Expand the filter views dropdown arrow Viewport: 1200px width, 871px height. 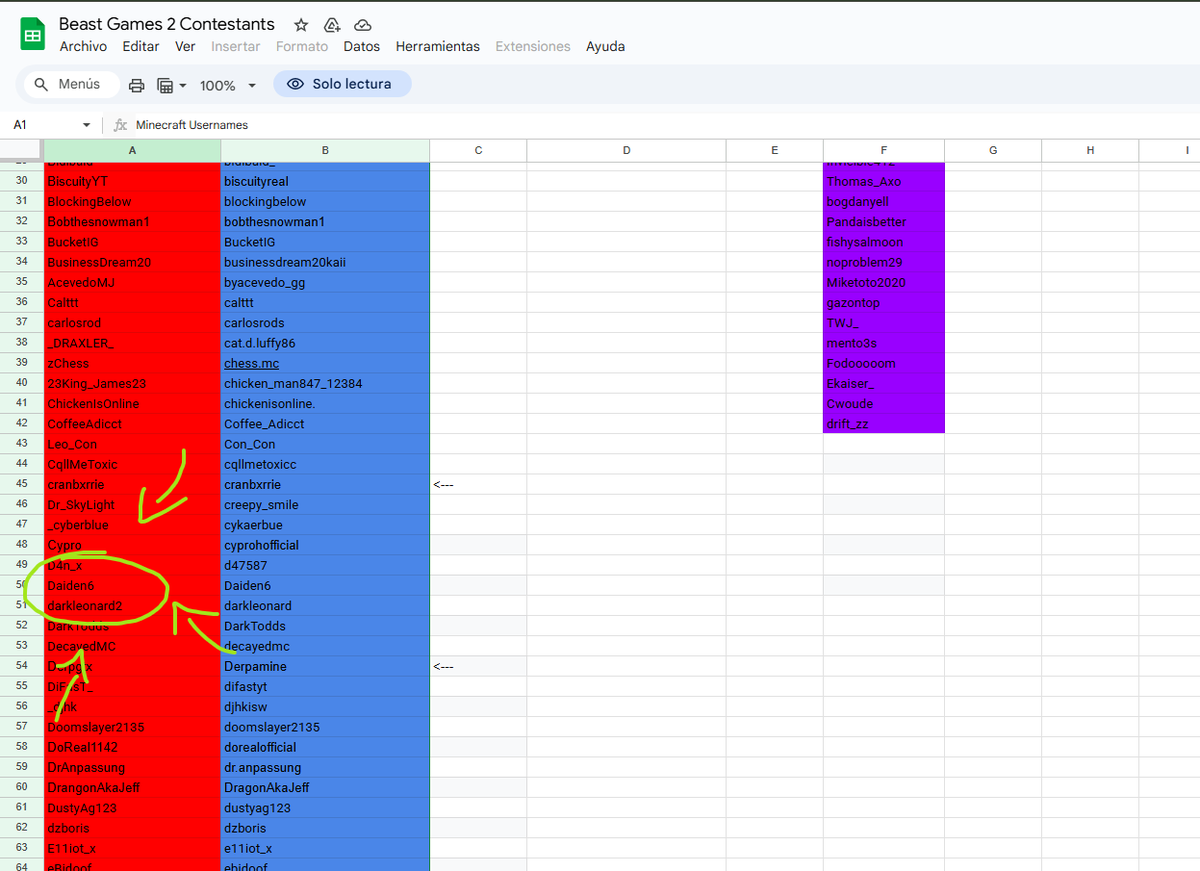point(183,86)
